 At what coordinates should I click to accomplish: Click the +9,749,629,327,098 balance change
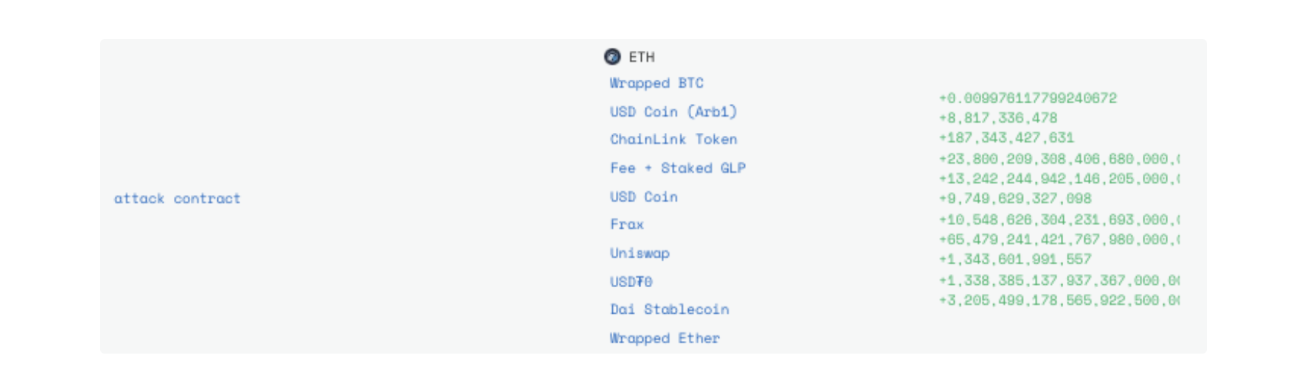click(x=1015, y=199)
